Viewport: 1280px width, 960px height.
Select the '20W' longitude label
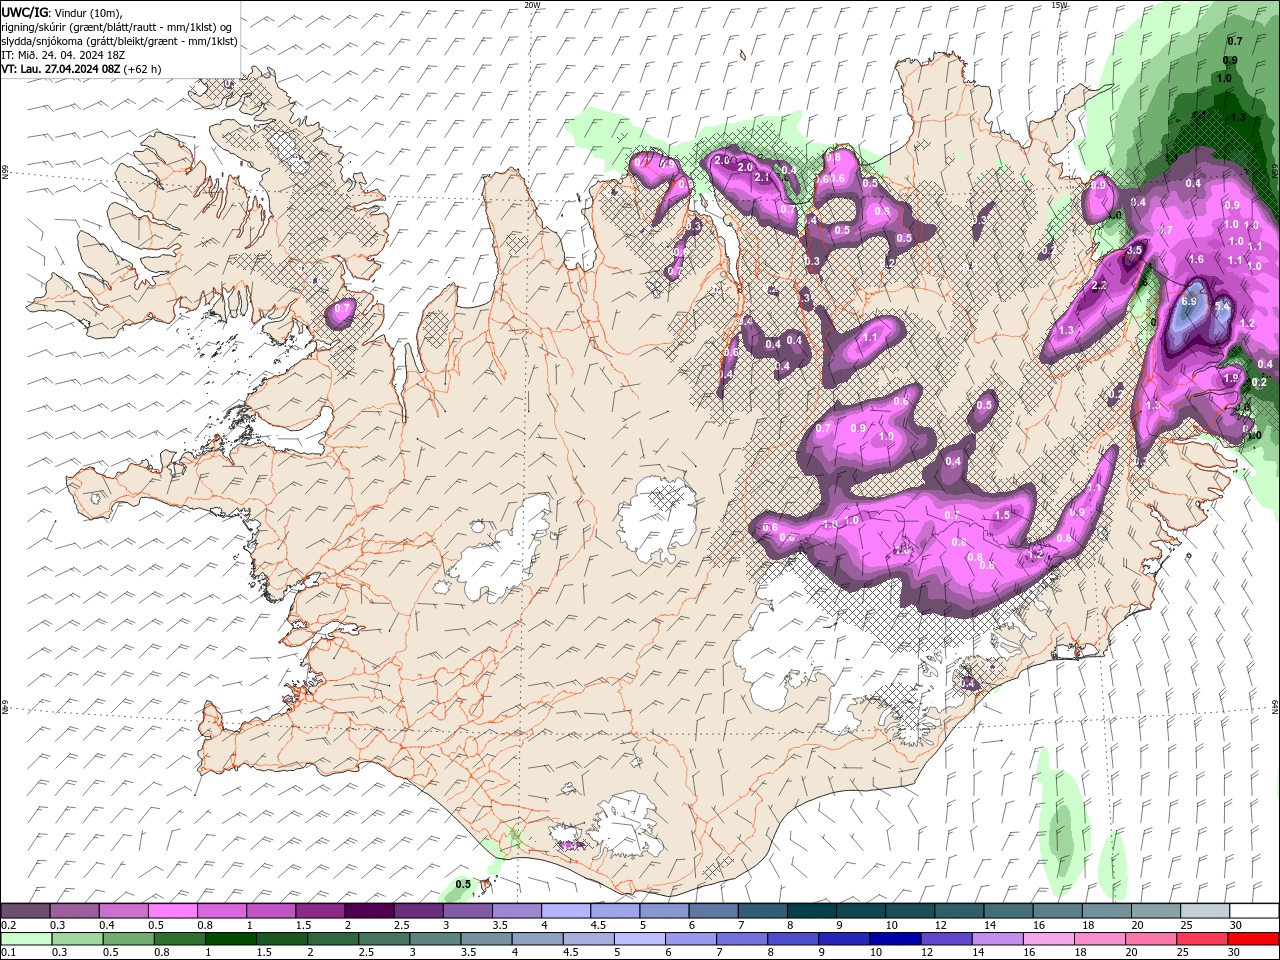pyautogui.click(x=532, y=5)
